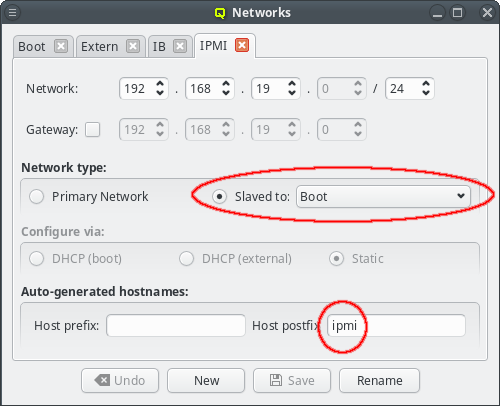Close the IPMI tab with red X
Viewport: 500px width, 406px height.
pos(242,45)
